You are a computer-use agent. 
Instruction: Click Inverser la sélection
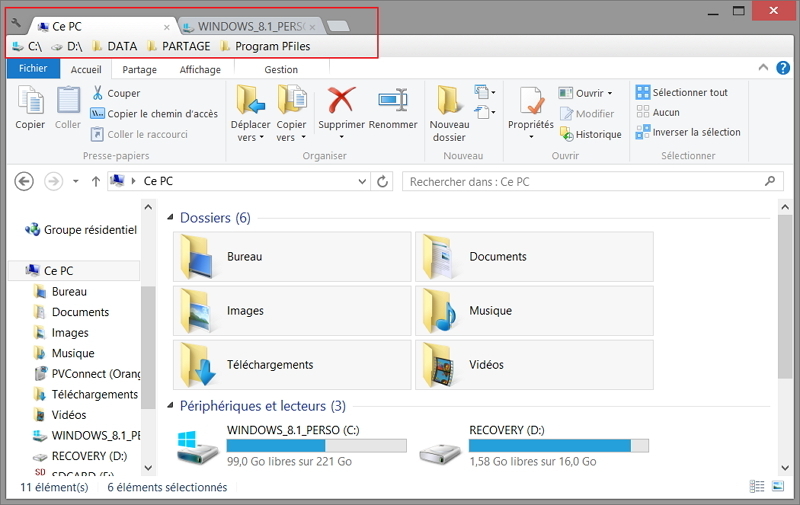click(688, 132)
